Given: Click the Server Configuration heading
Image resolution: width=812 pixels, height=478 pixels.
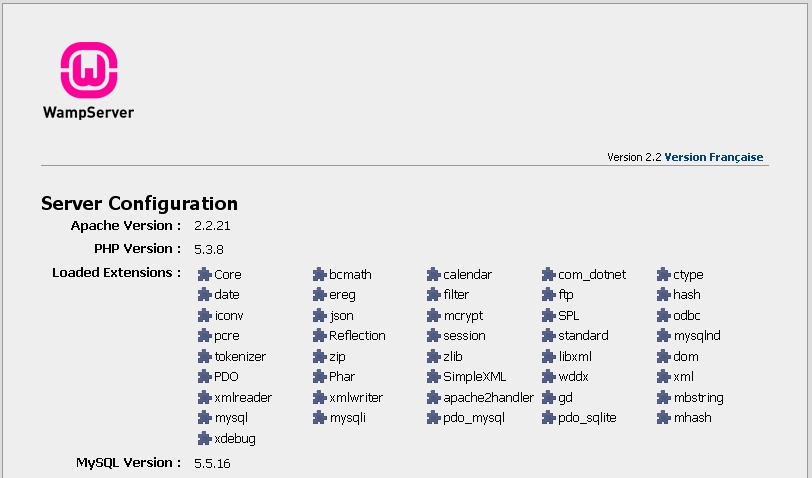Looking at the screenshot, I should pos(139,203).
